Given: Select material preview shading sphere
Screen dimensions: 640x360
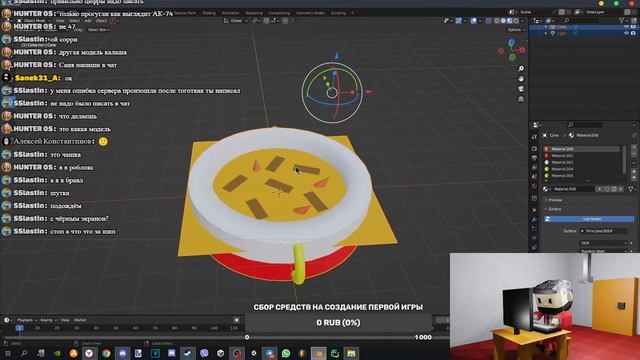Looking at the screenshot, I should [510, 20].
